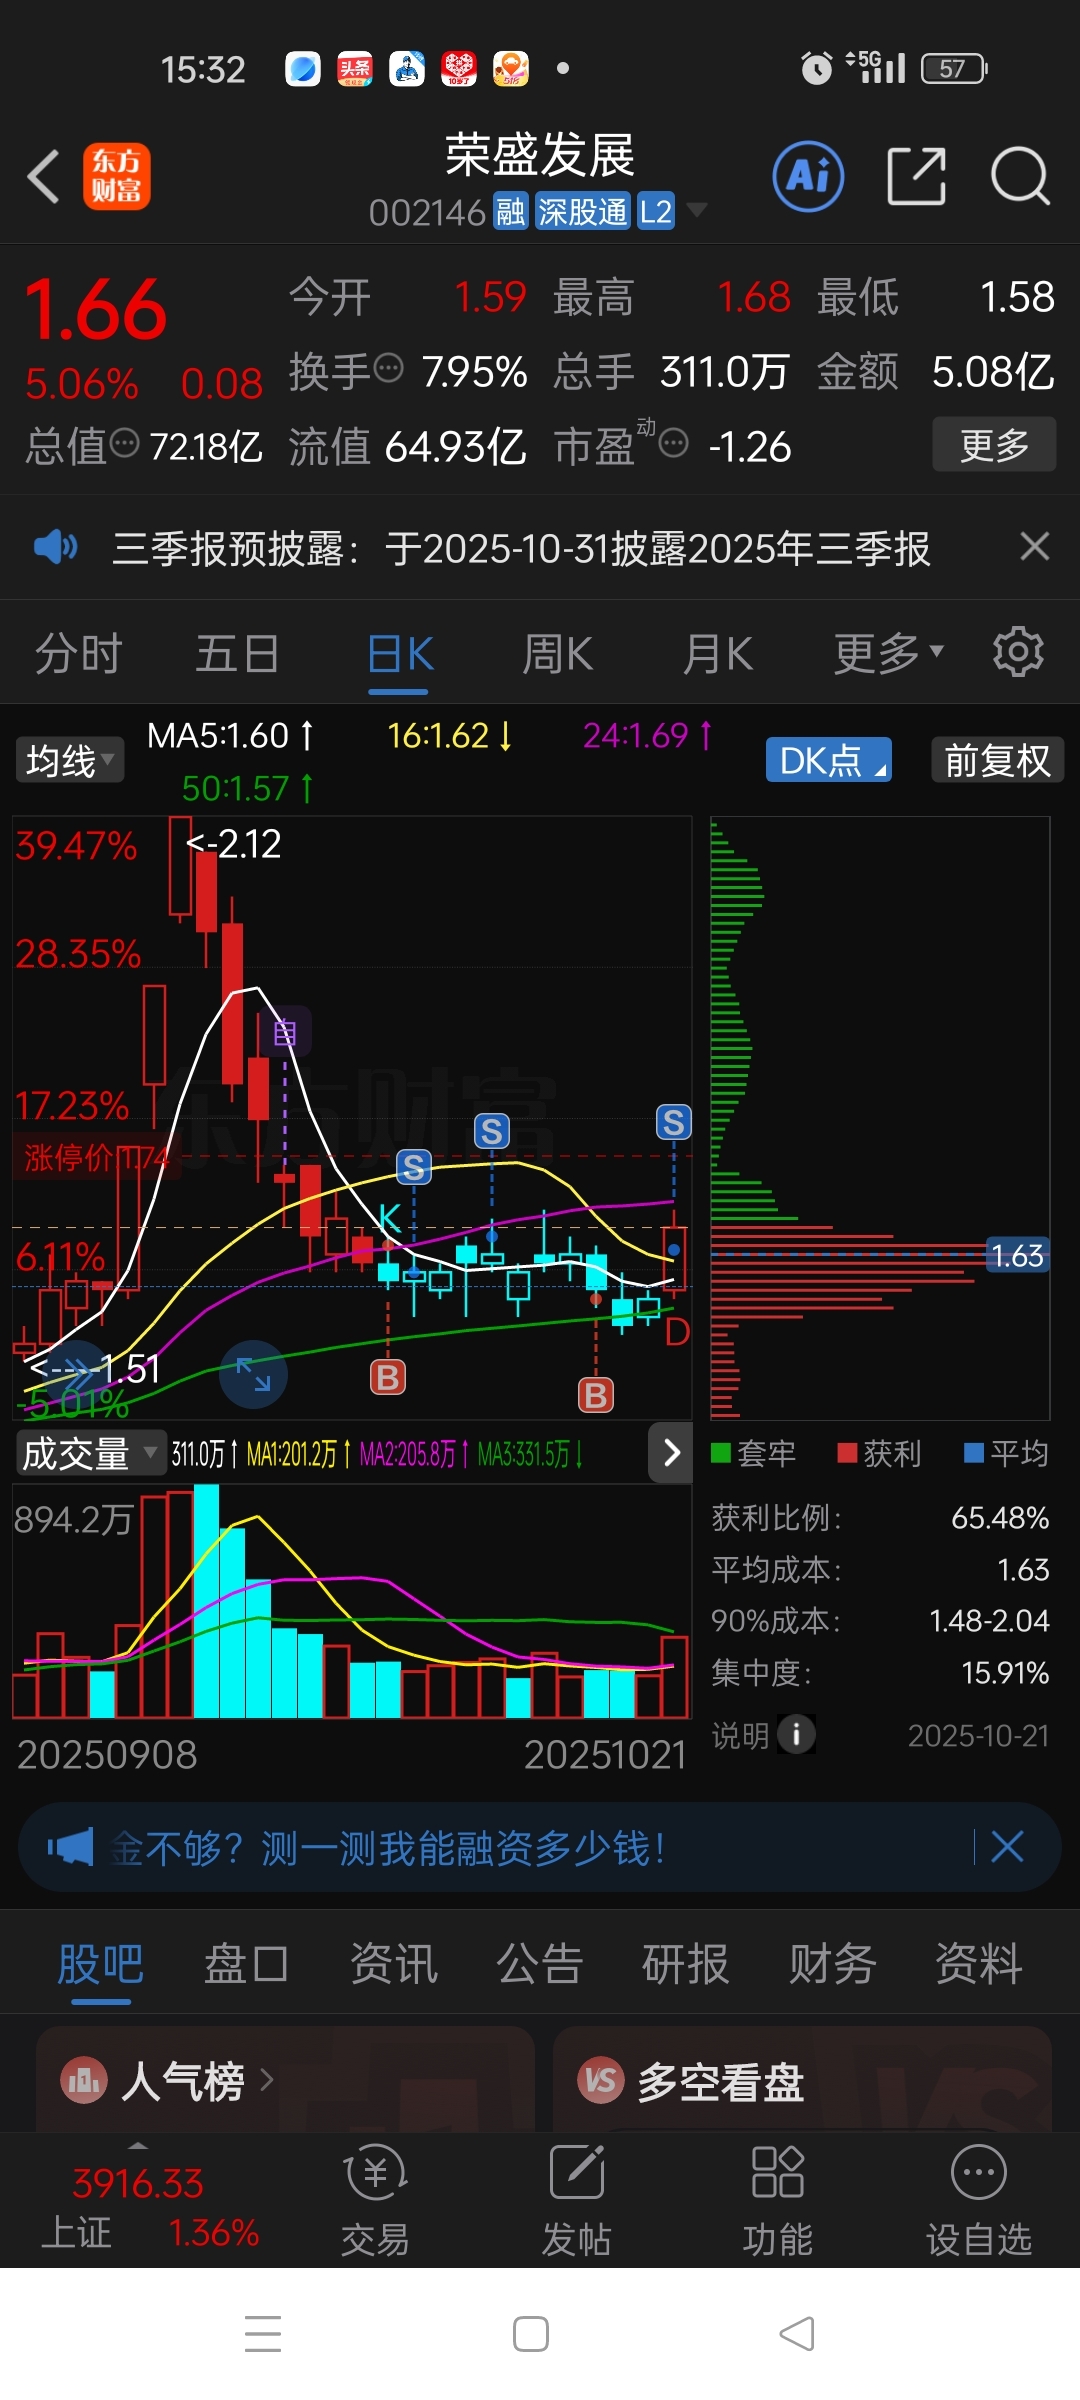Tap the red 获利 legend swatch
The height and width of the screenshot is (2400, 1080).
coord(847,1452)
